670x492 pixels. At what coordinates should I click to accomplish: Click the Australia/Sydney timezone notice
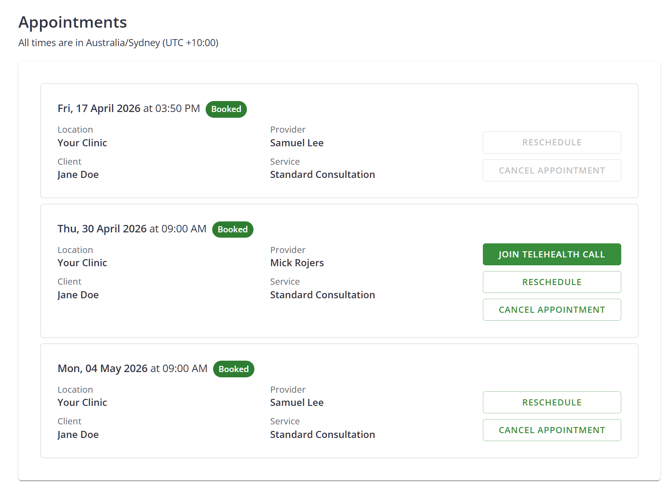(118, 43)
